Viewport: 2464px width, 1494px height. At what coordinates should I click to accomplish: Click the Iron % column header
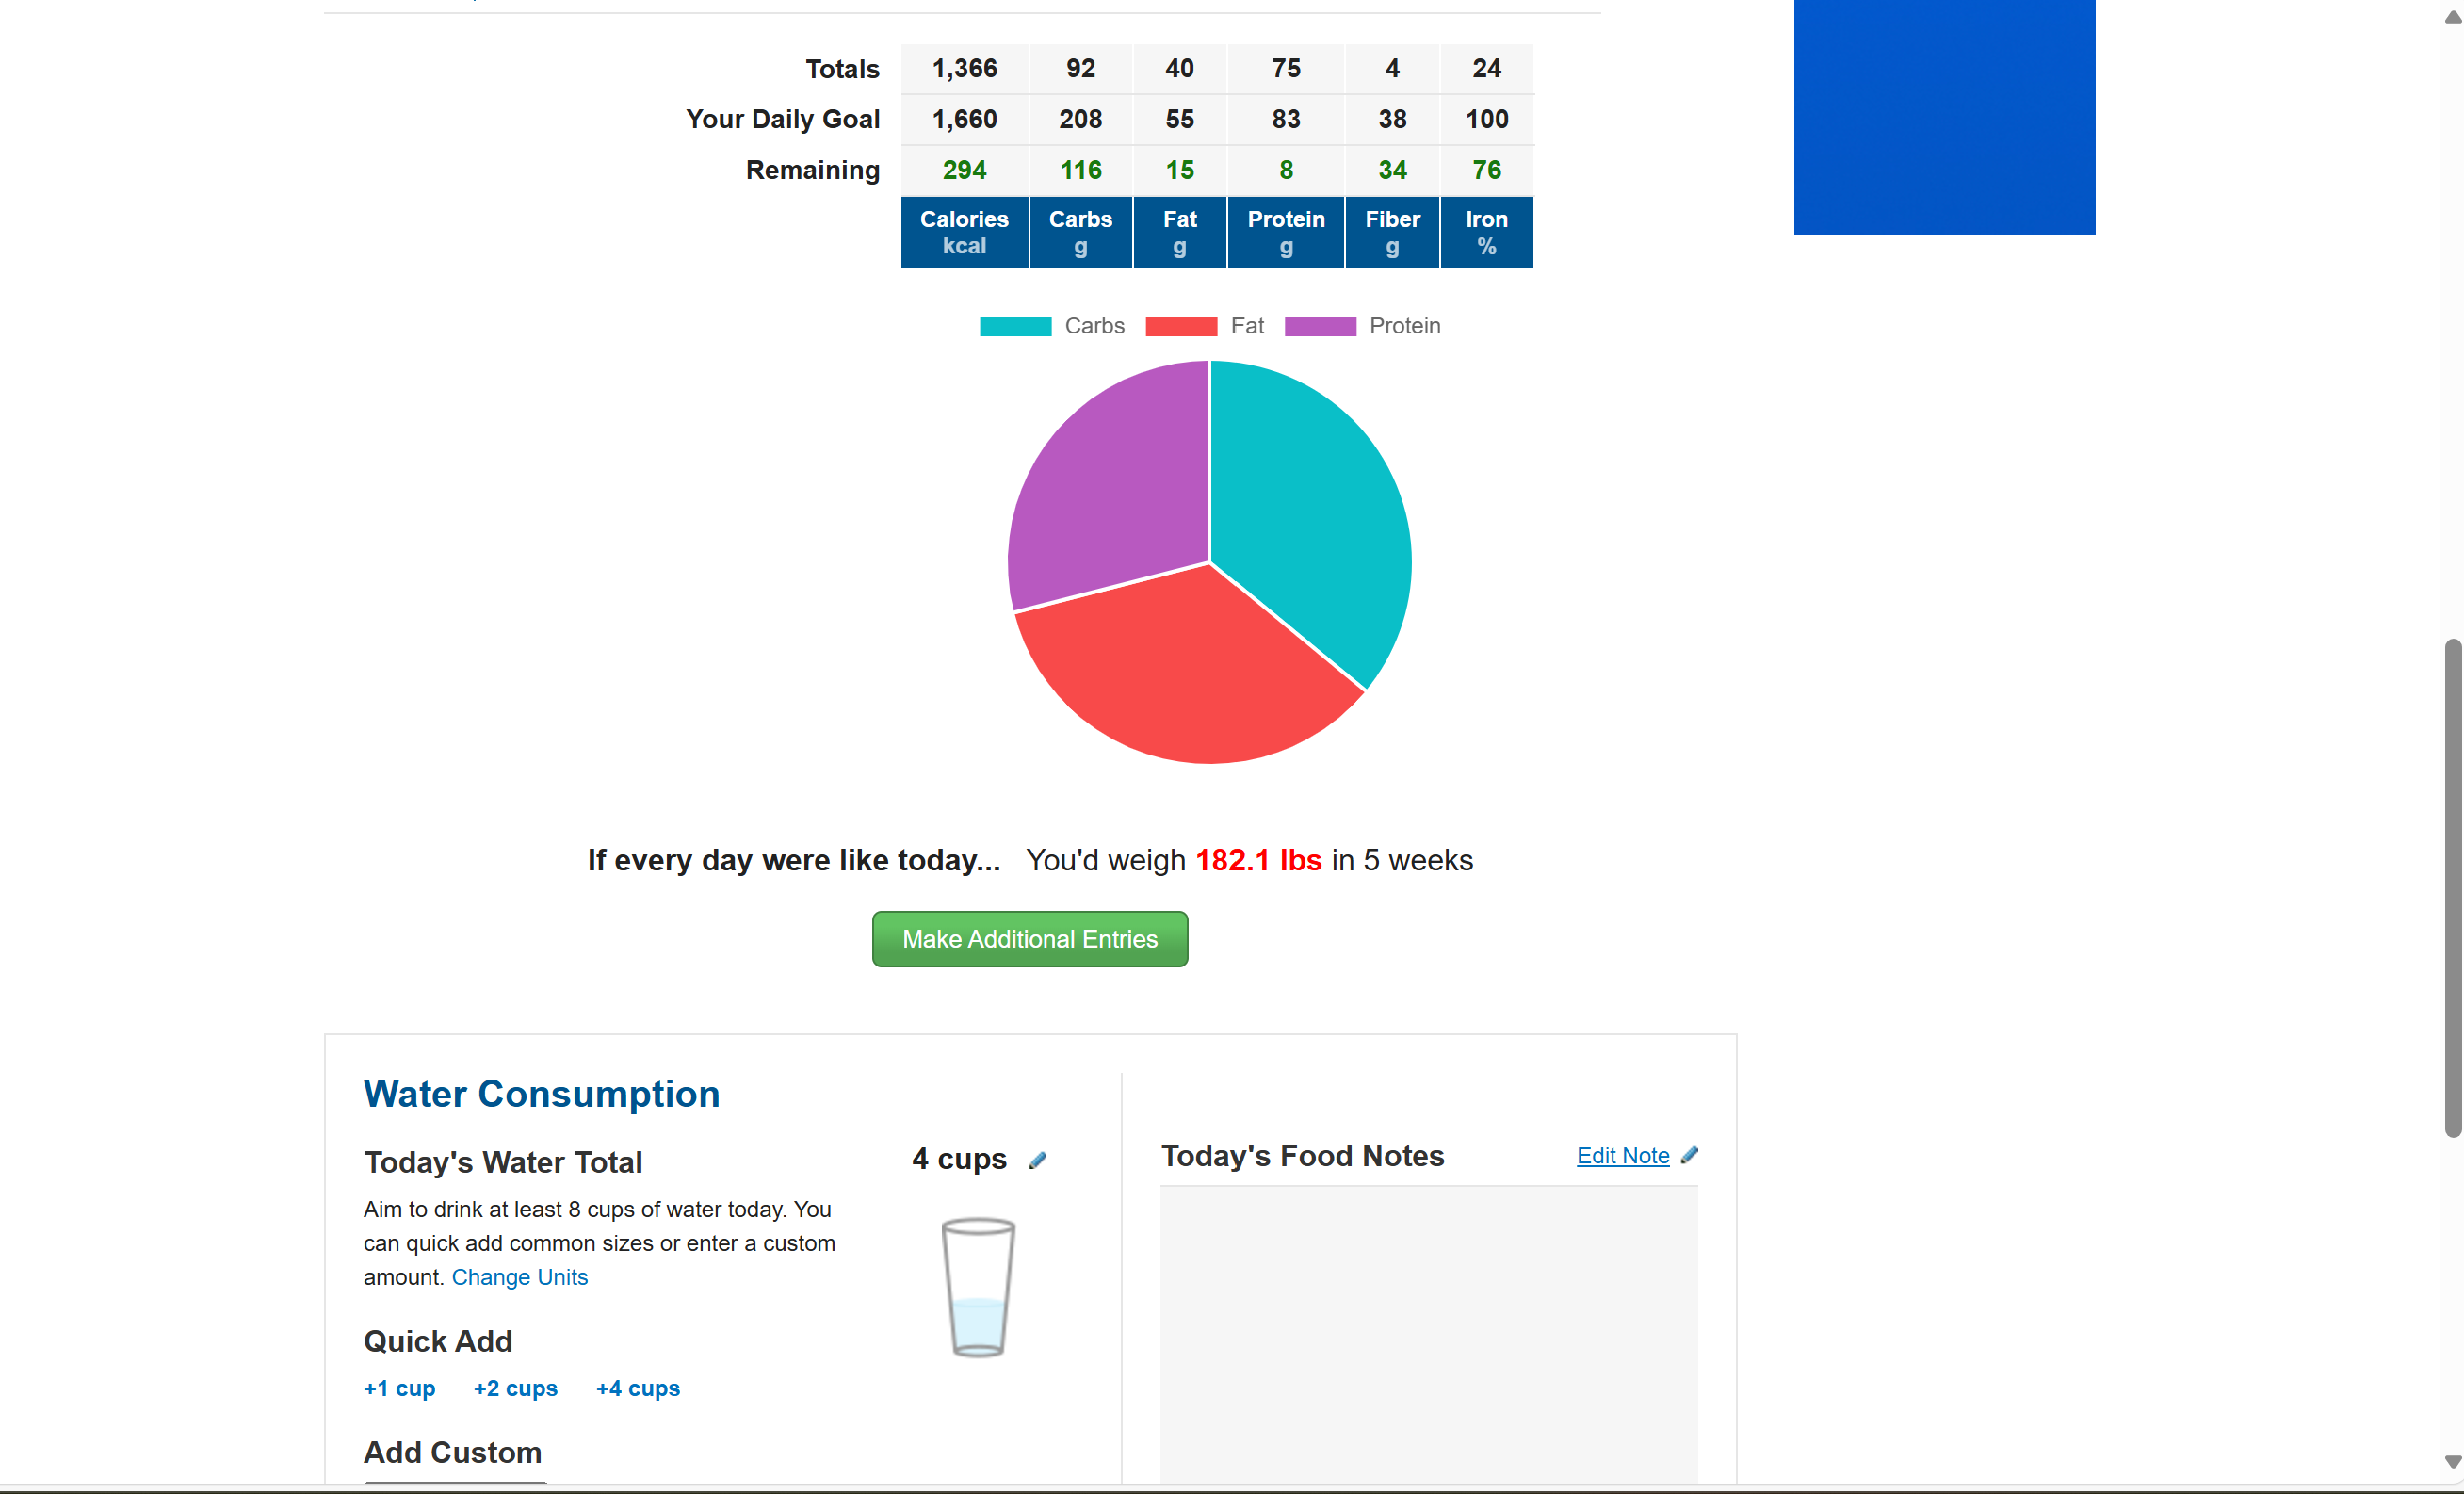coord(1487,233)
